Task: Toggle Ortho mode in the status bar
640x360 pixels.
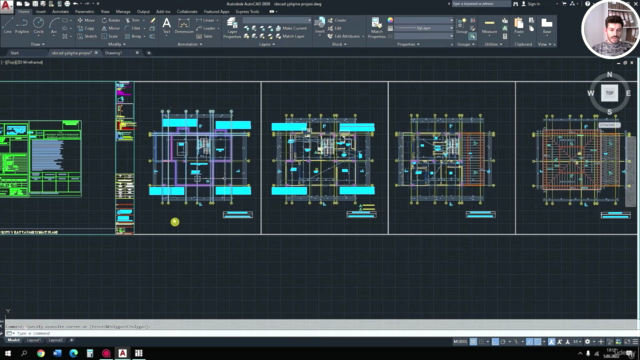Action: tap(495, 342)
